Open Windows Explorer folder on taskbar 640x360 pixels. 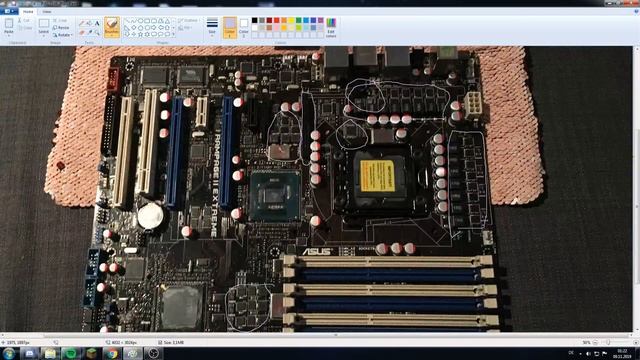pos(50,353)
